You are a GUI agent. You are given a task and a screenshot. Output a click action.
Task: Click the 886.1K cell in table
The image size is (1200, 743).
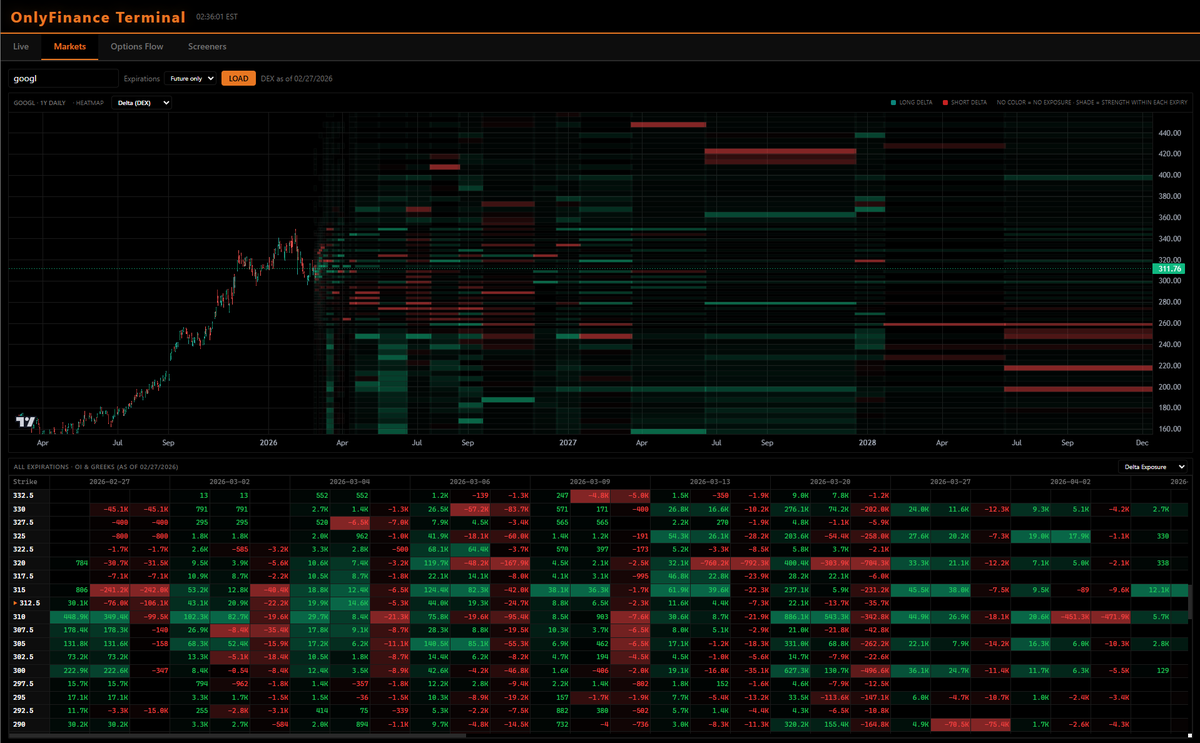click(790, 617)
